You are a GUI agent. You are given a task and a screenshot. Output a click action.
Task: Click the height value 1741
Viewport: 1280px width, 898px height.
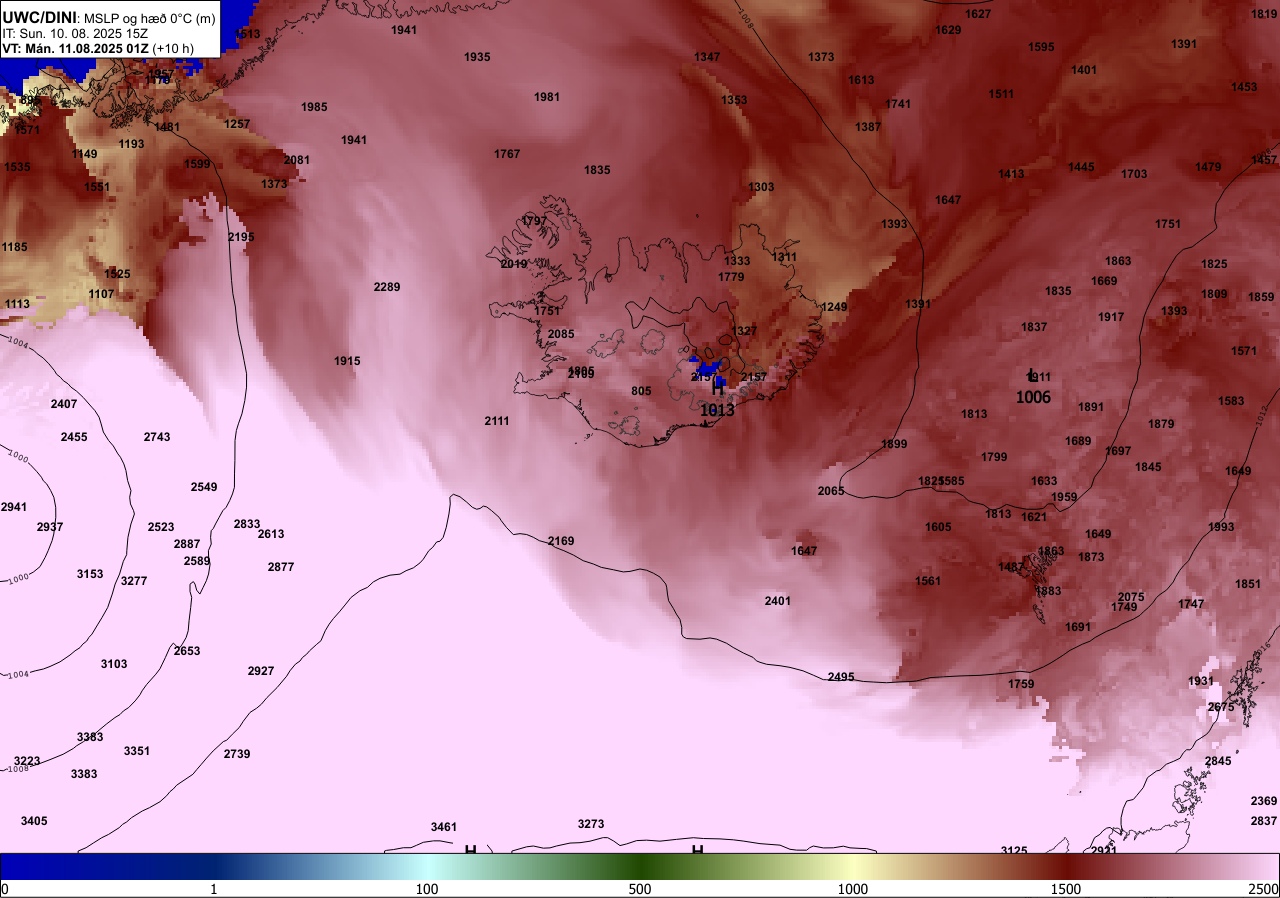pyautogui.click(x=898, y=104)
